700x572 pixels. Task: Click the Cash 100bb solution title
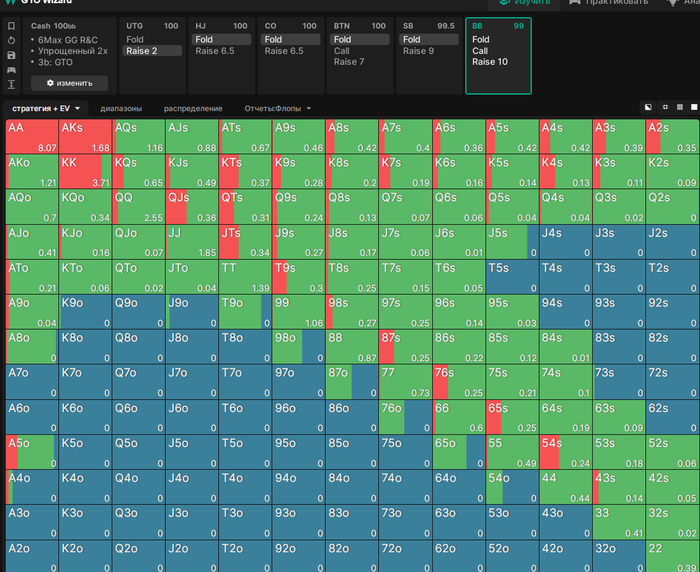[53, 26]
